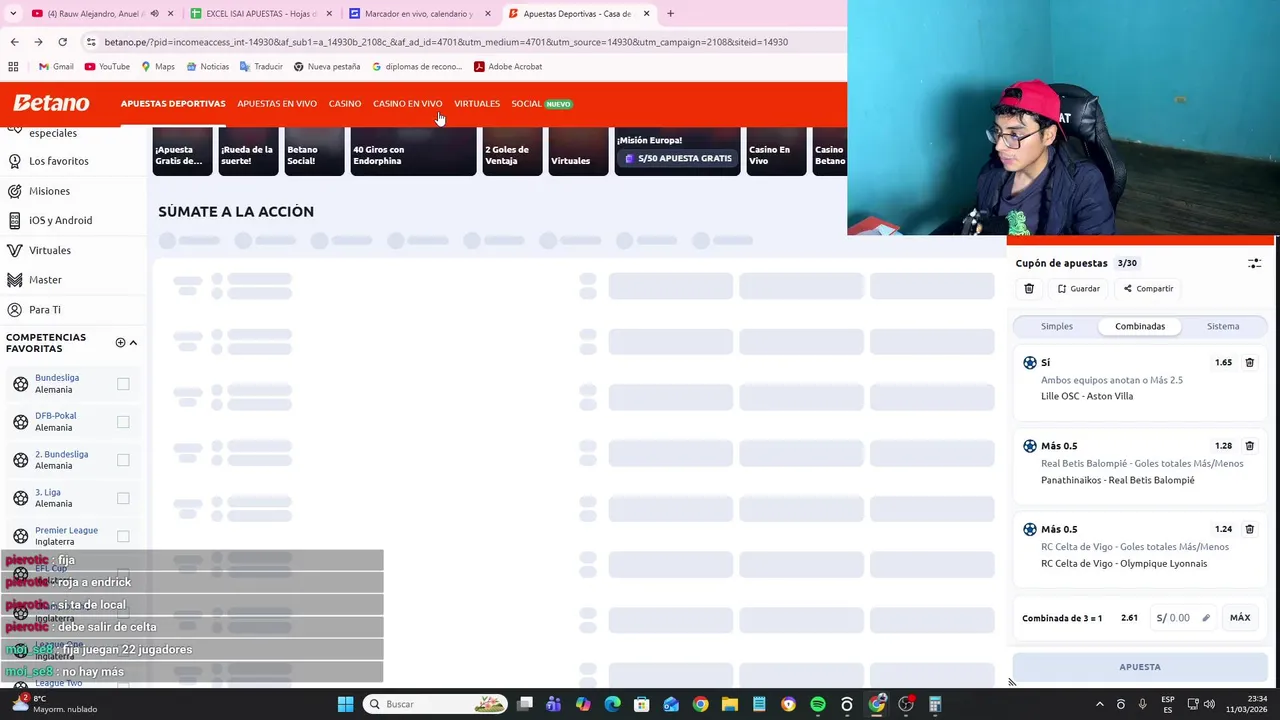Image resolution: width=1280 pixels, height=720 pixels.
Task: Click the Betano logo
Action: [51, 103]
